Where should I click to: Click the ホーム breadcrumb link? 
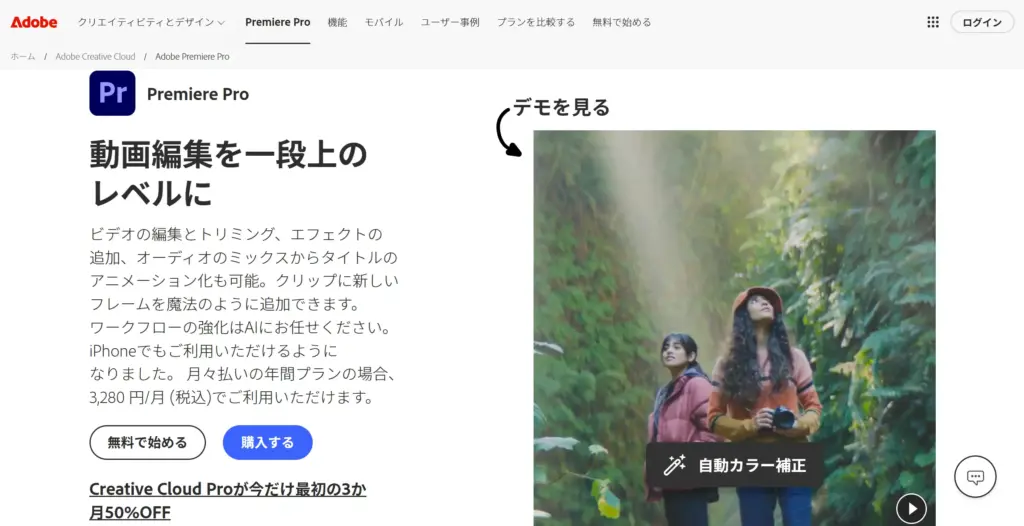pos(23,57)
